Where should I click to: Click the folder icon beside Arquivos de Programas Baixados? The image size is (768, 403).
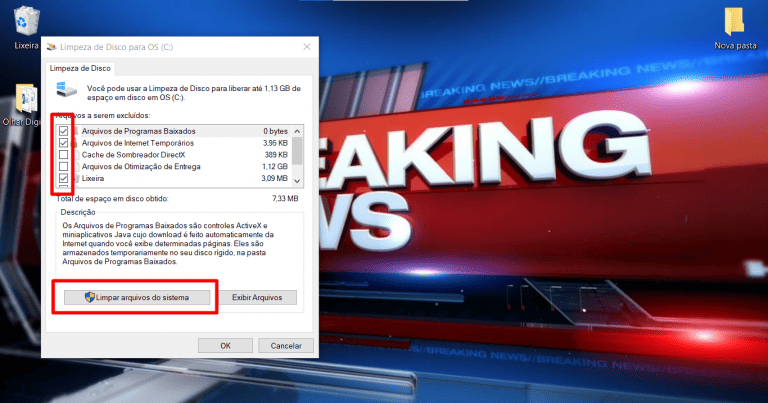pyautogui.click(x=75, y=131)
